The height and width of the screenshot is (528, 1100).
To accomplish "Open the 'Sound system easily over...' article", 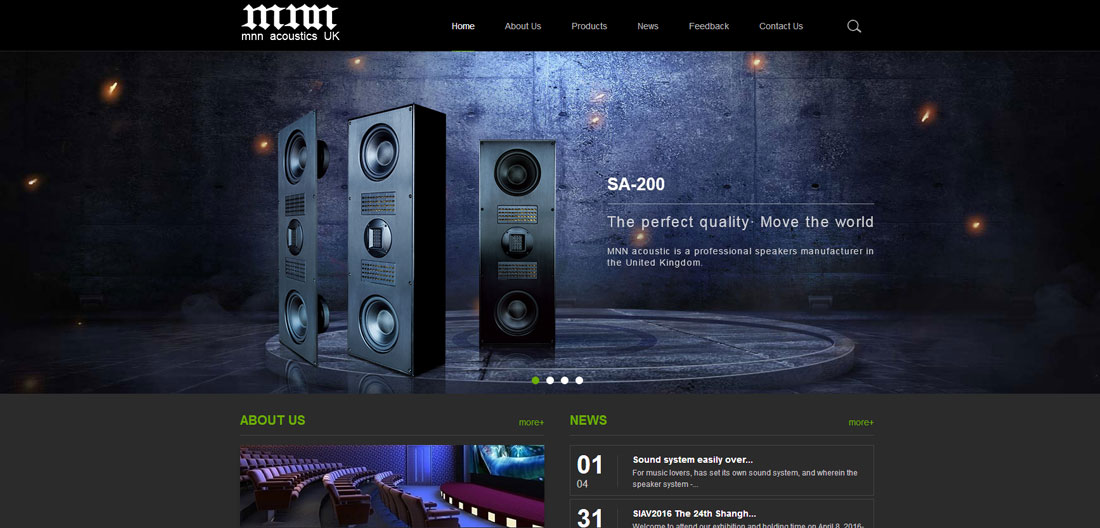I will [693, 460].
